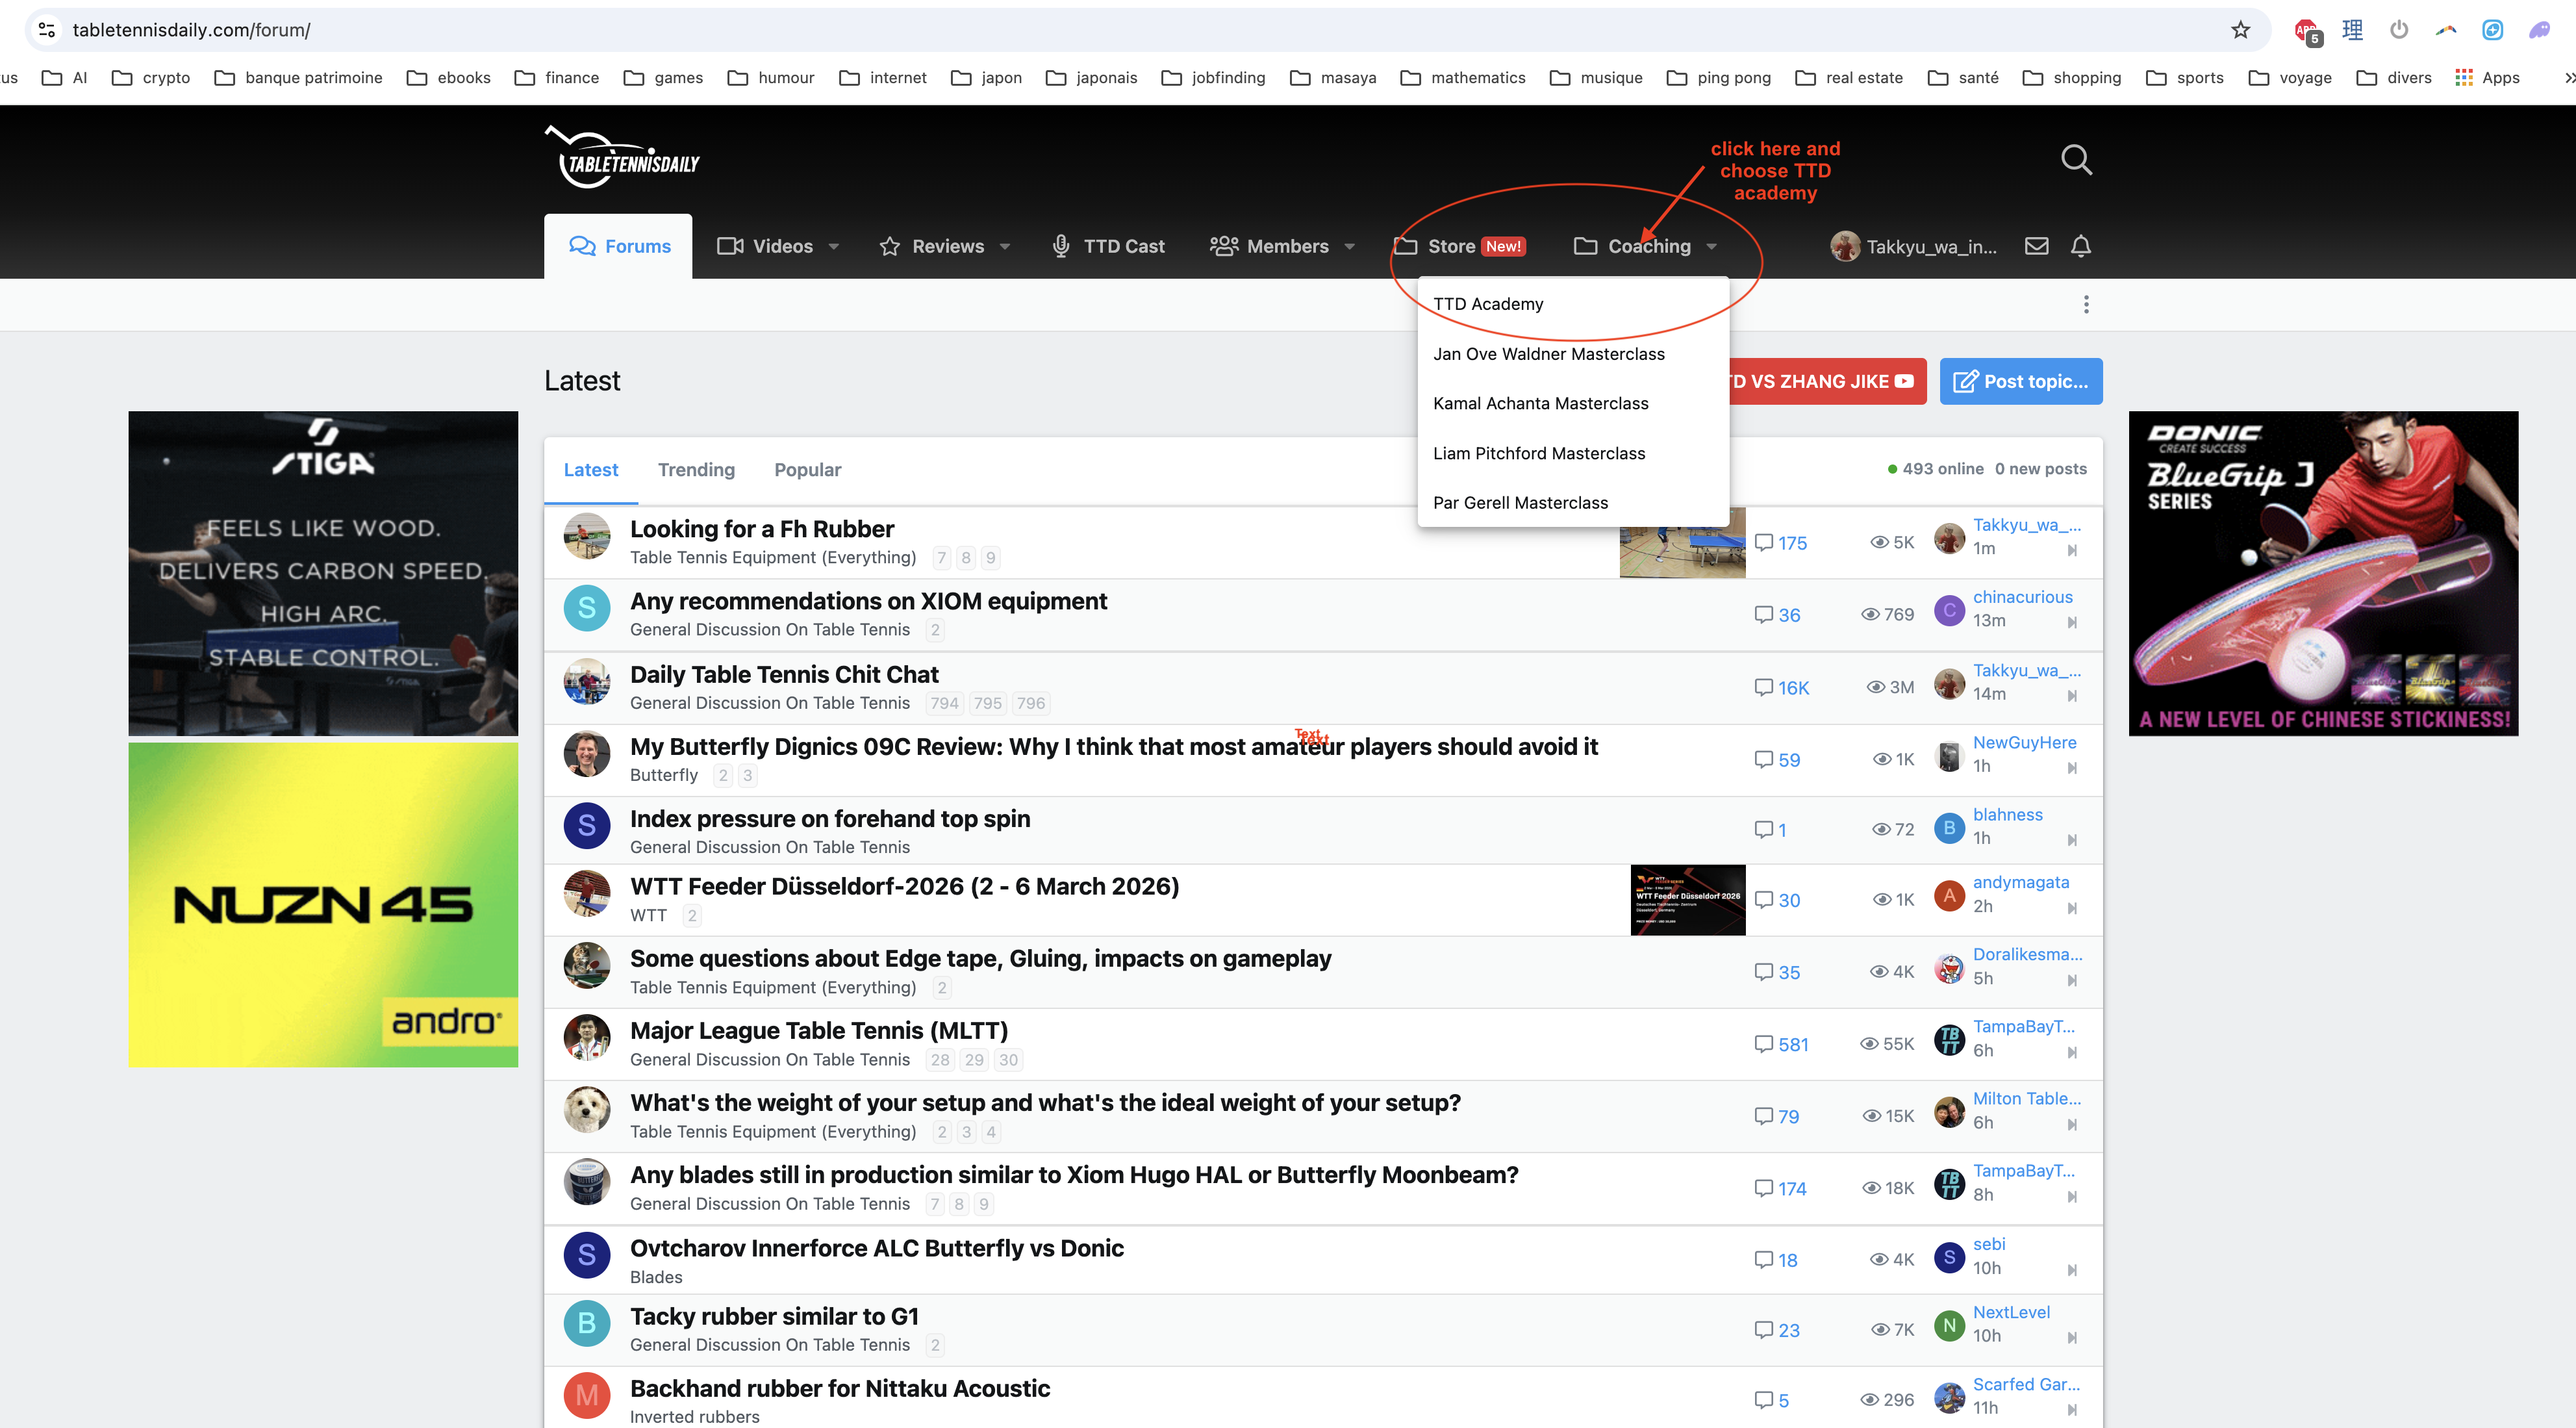Click the TableTennisDaily logo
The width and height of the screenshot is (2576, 1428).
622,158
